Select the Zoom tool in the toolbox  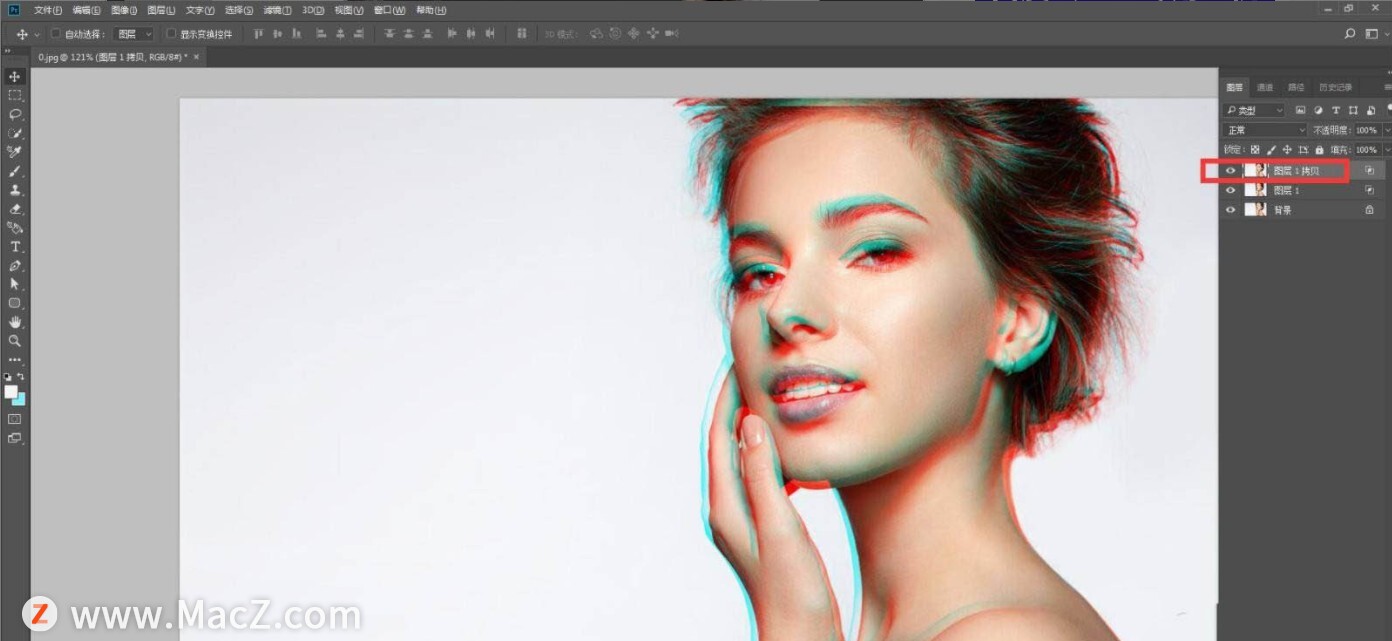tap(14, 341)
